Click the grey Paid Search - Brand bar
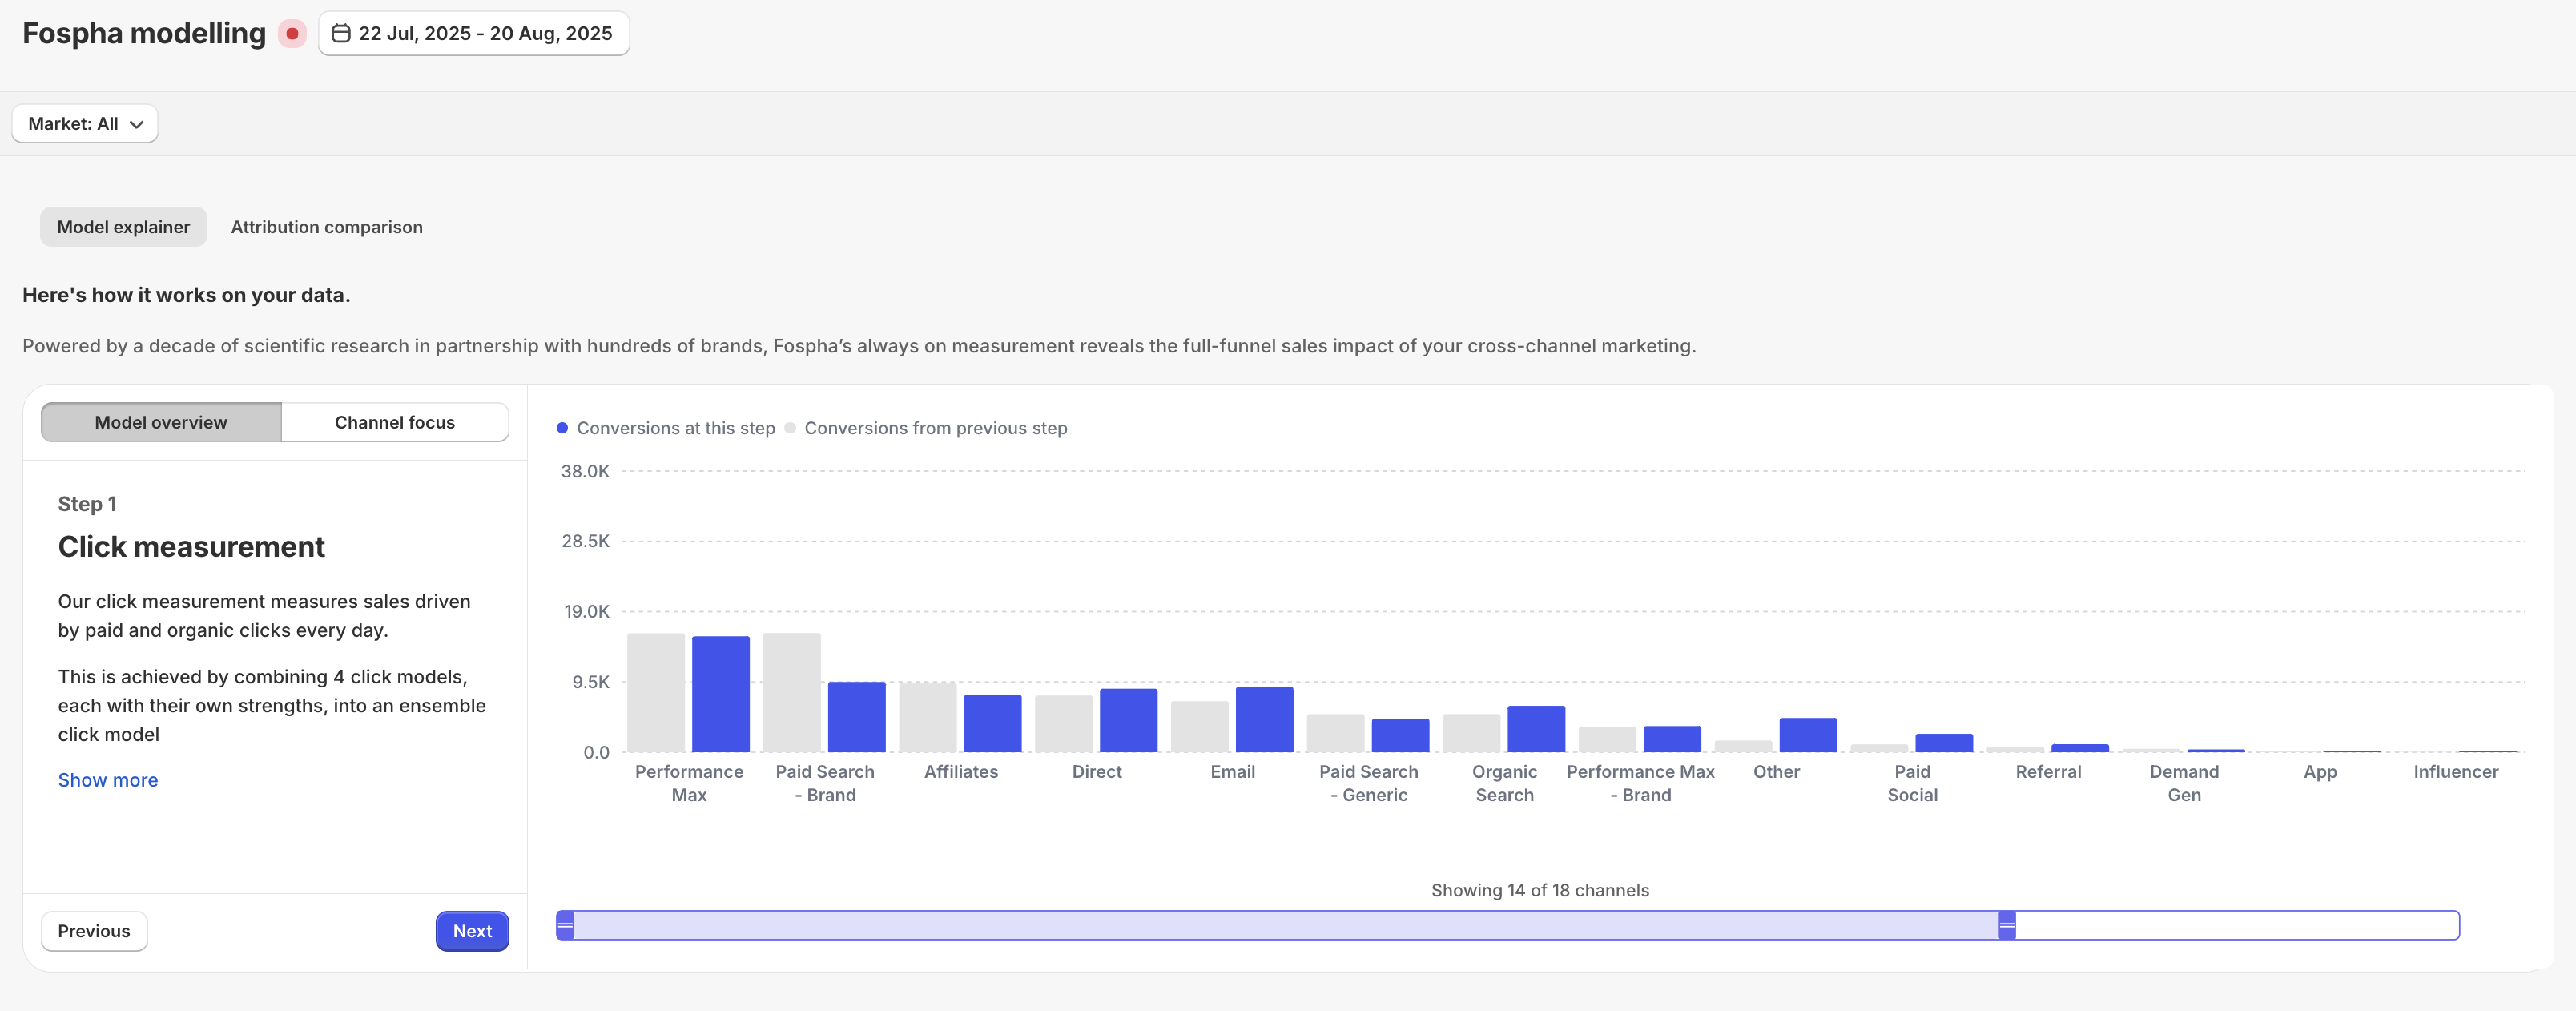 [791, 692]
